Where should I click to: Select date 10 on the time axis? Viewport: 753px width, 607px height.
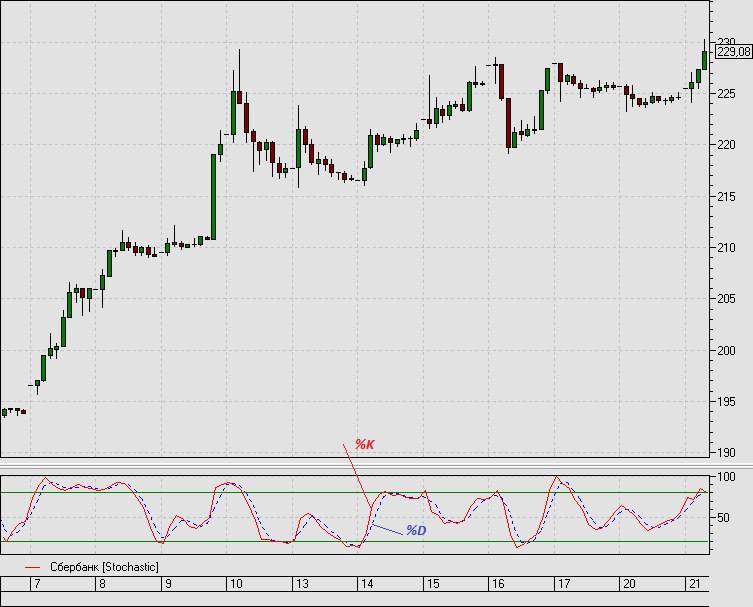point(236,584)
